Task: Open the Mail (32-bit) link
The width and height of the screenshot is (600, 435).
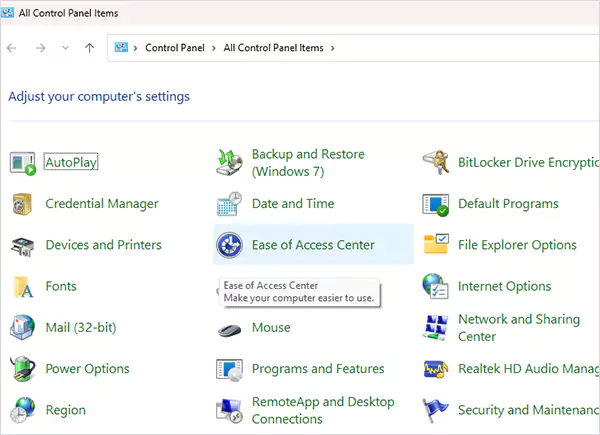Action: pyautogui.click(x=81, y=327)
